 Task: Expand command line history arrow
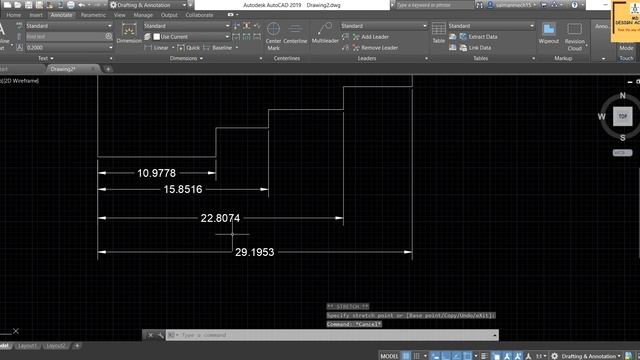click(x=495, y=335)
